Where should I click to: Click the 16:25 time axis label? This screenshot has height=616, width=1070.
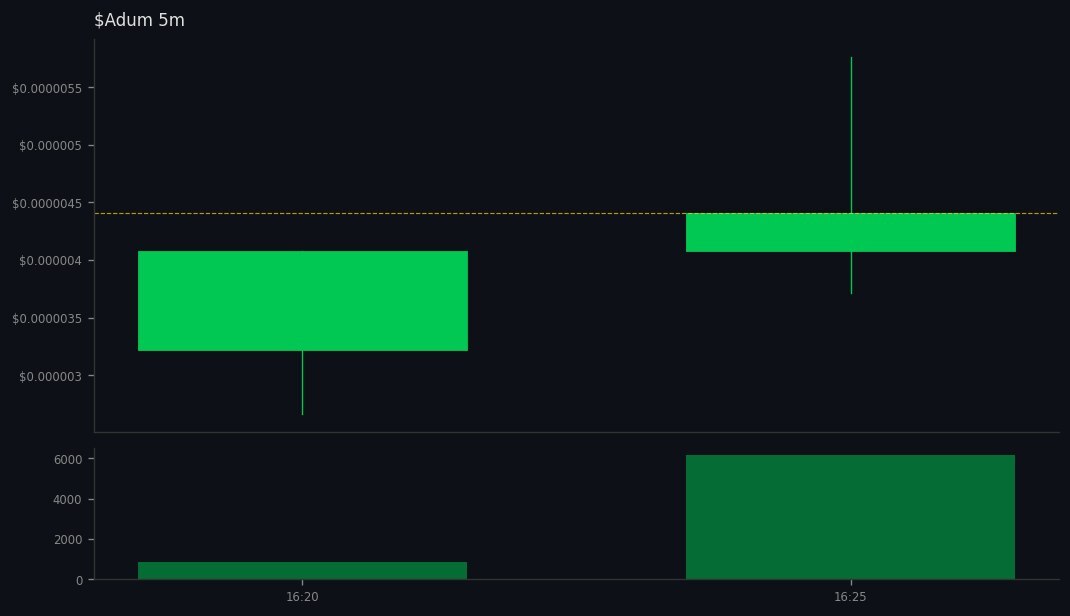pos(850,597)
